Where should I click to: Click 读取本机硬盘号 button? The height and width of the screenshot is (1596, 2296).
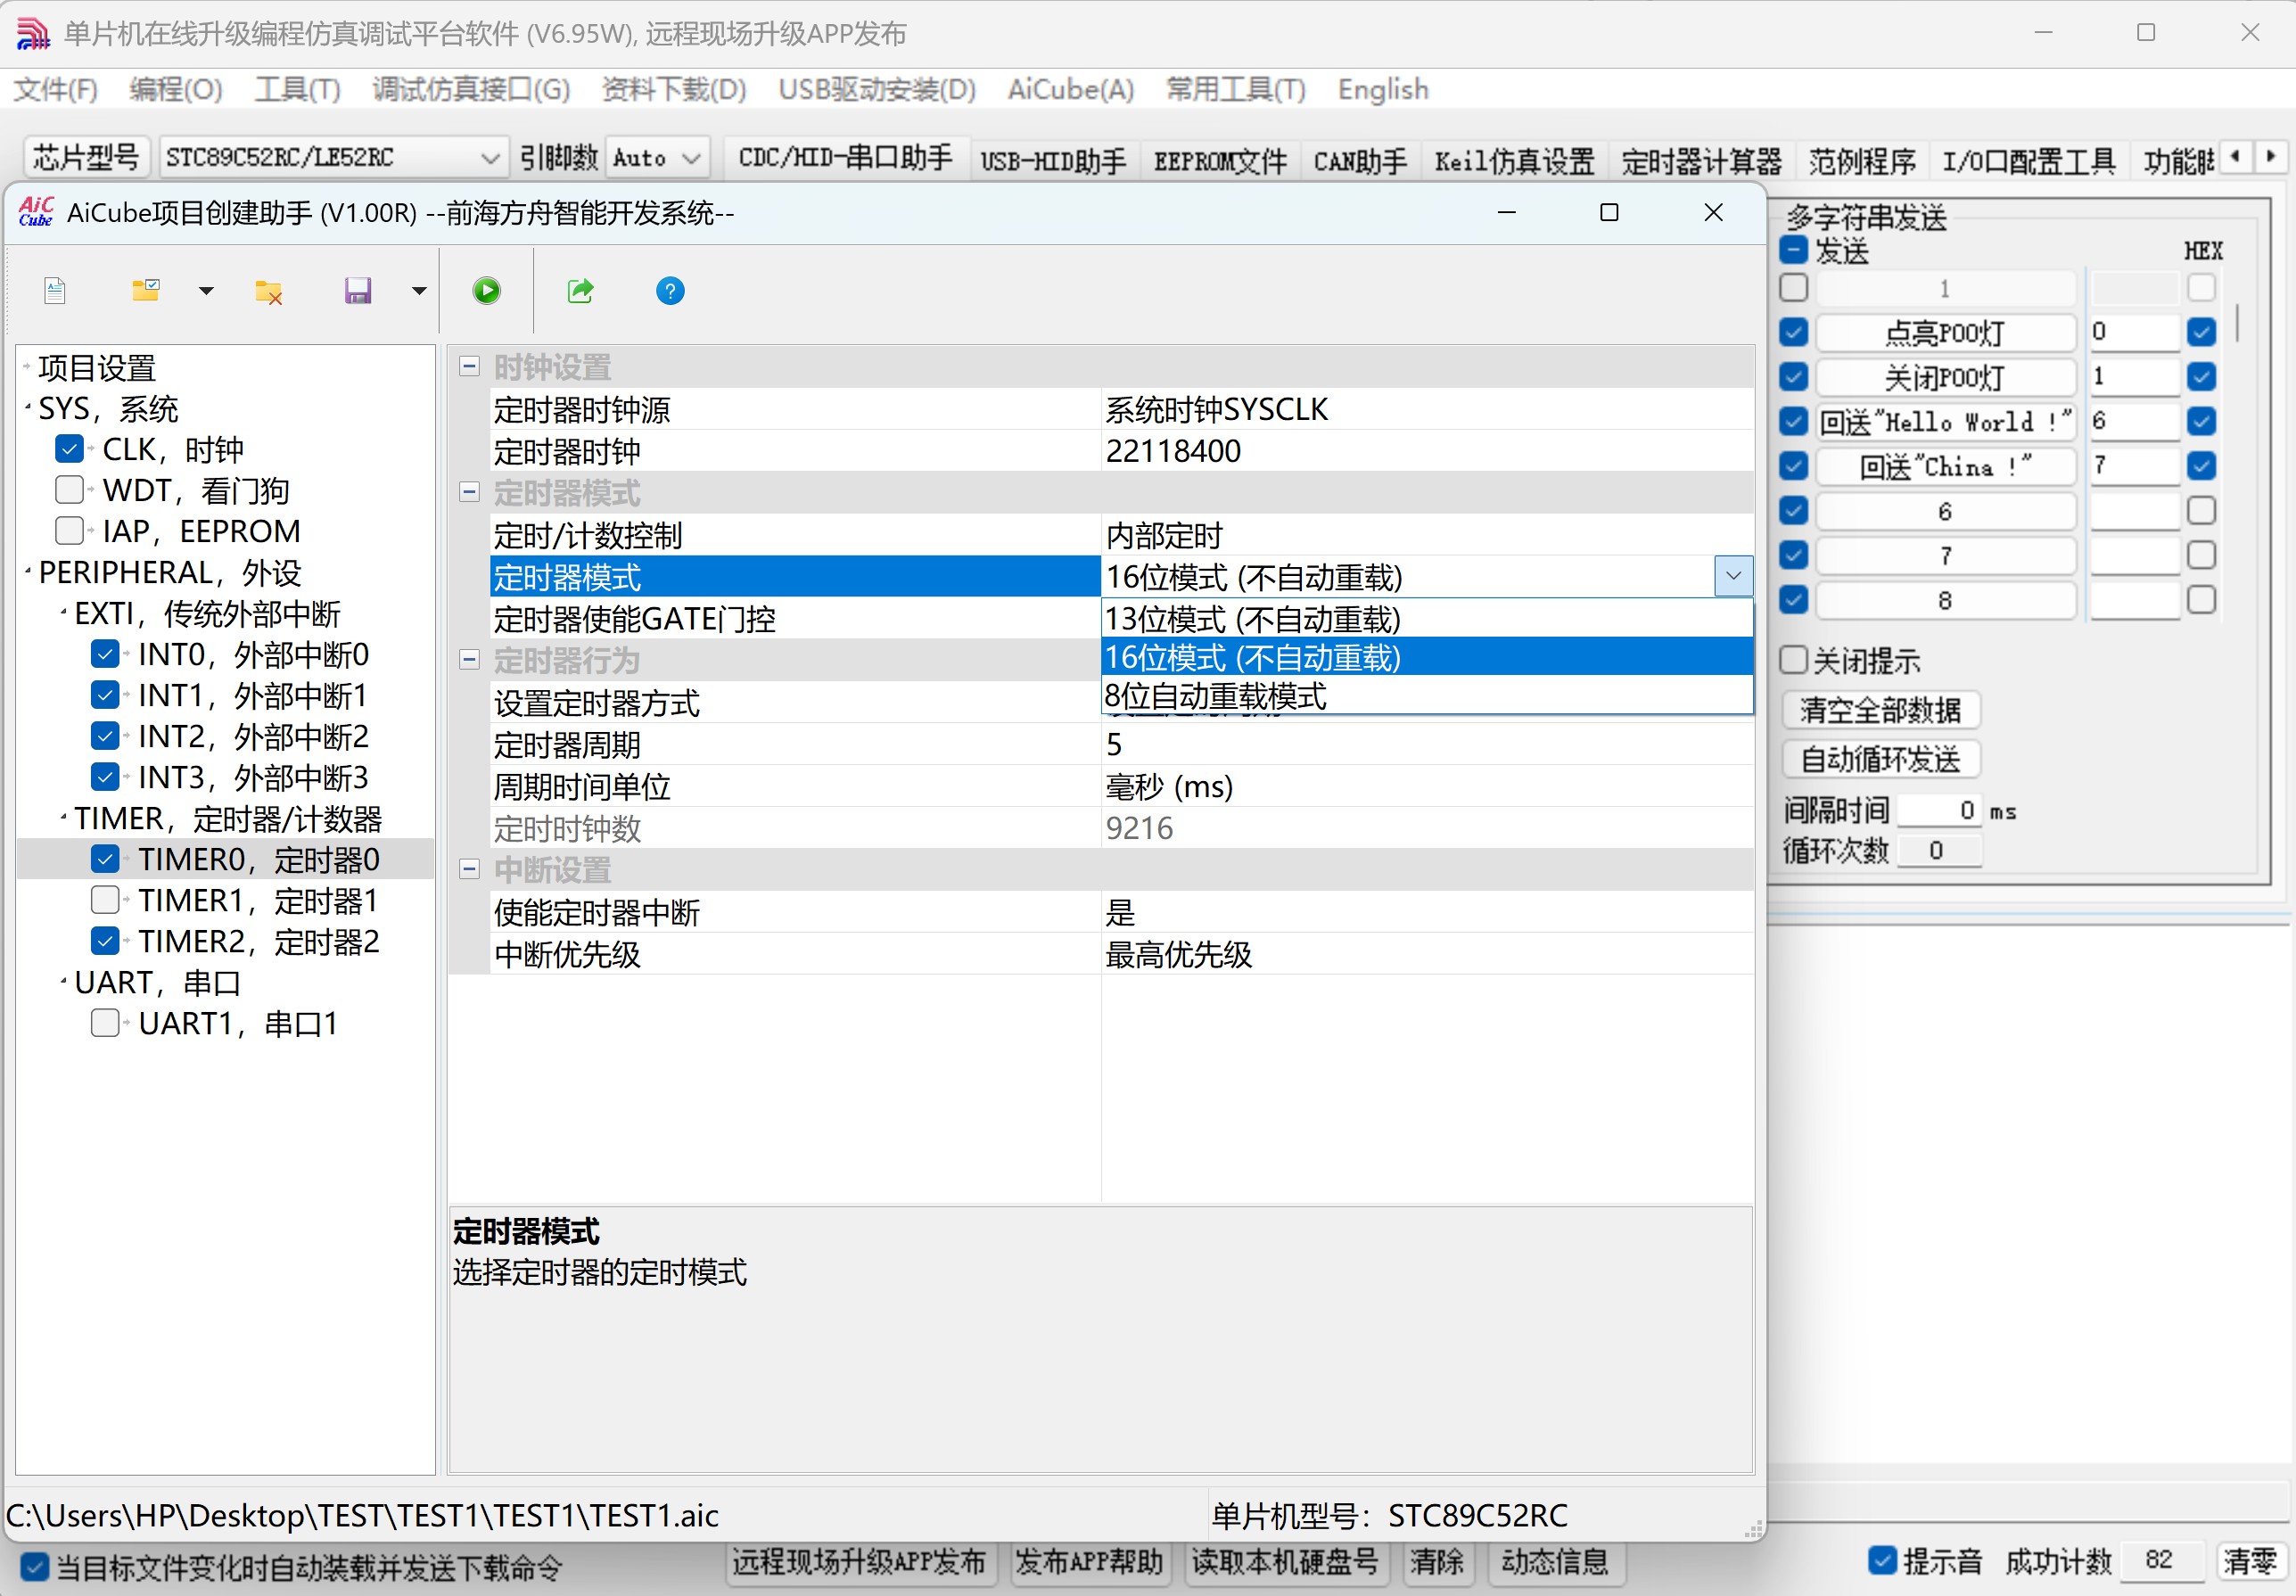coord(1285,1561)
